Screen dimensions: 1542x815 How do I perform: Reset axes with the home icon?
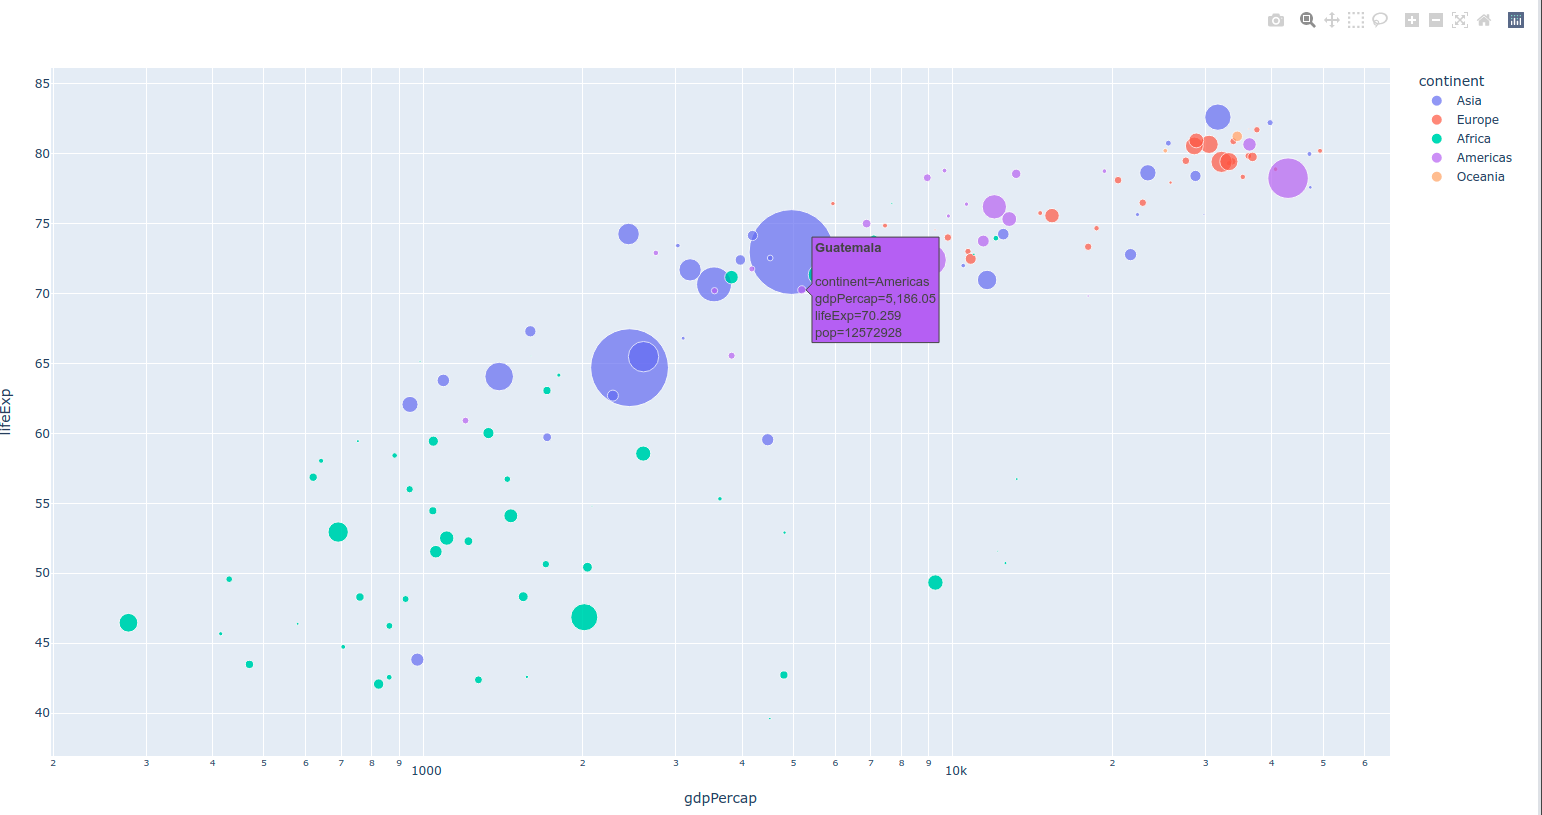1484,19
